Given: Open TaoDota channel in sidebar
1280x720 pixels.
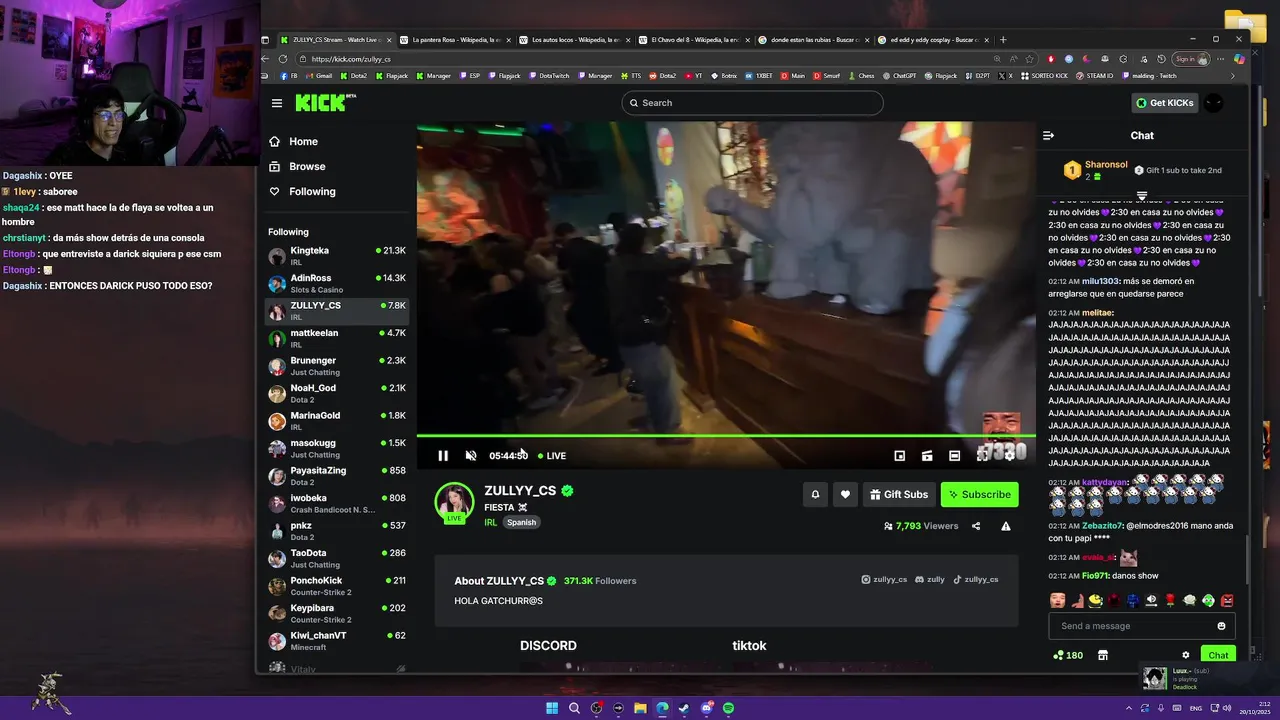Looking at the screenshot, I should coord(337,559).
